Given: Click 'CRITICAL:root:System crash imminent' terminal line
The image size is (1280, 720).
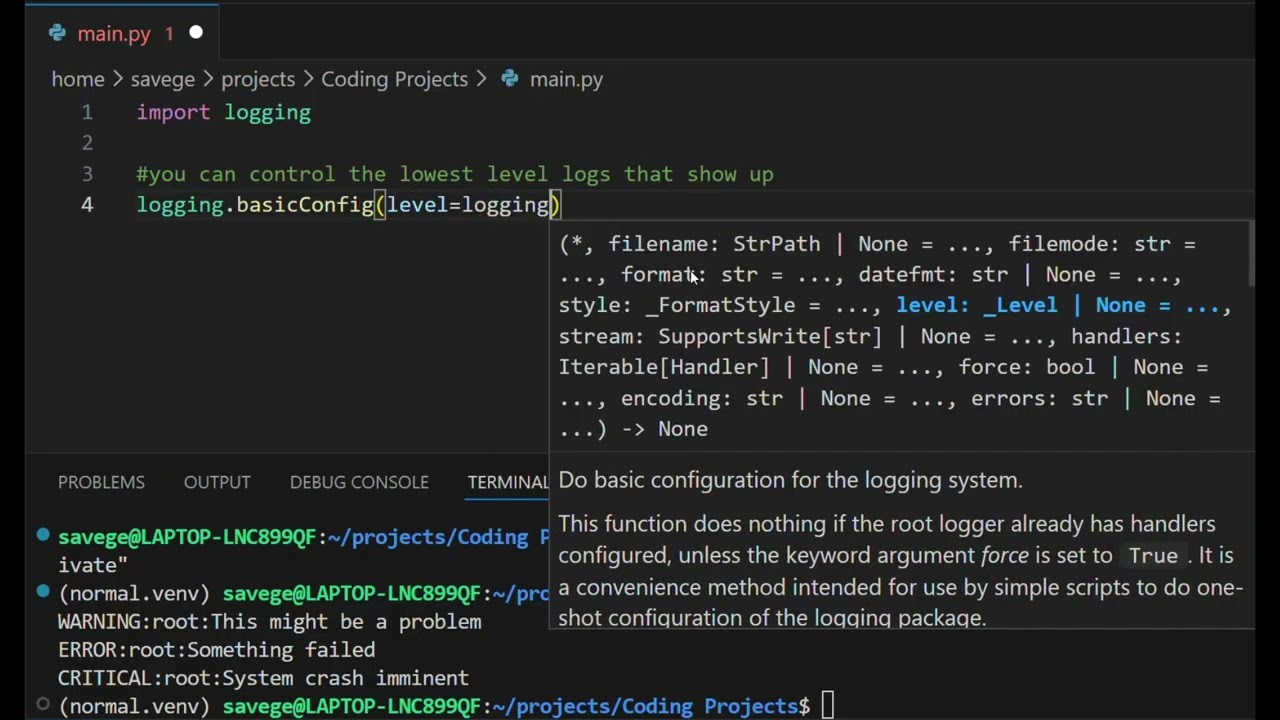Looking at the screenshot, I should tap(263, 678).
